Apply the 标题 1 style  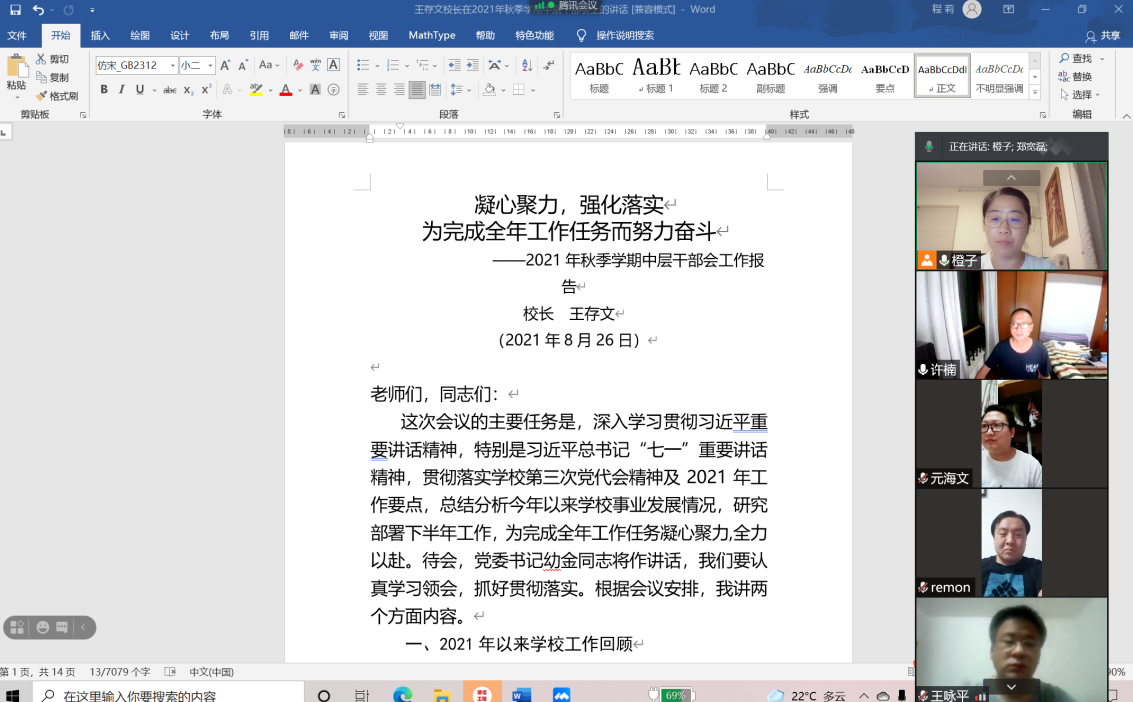(x=656, y=73)
